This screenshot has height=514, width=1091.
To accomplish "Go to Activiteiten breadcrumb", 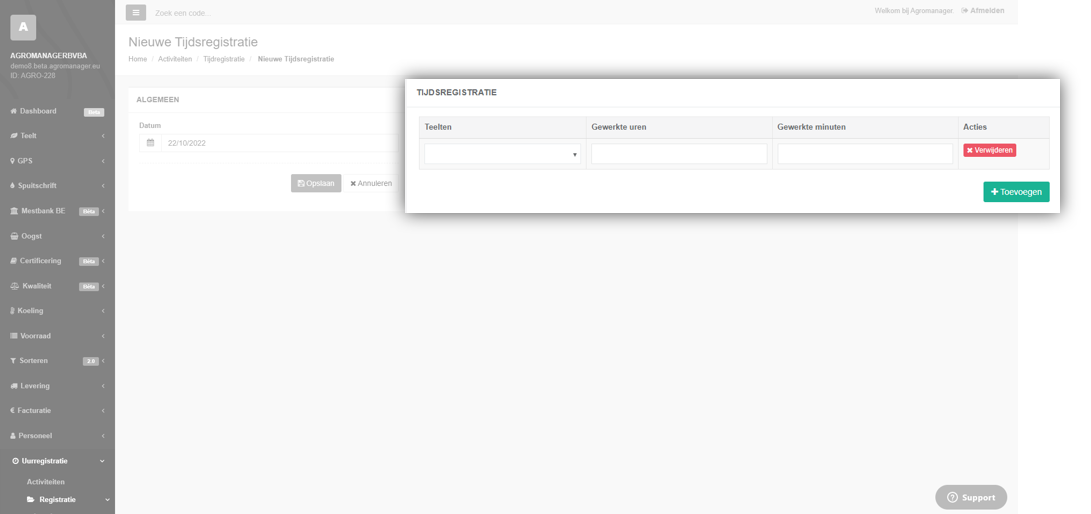I will click(x=175, y=59).
